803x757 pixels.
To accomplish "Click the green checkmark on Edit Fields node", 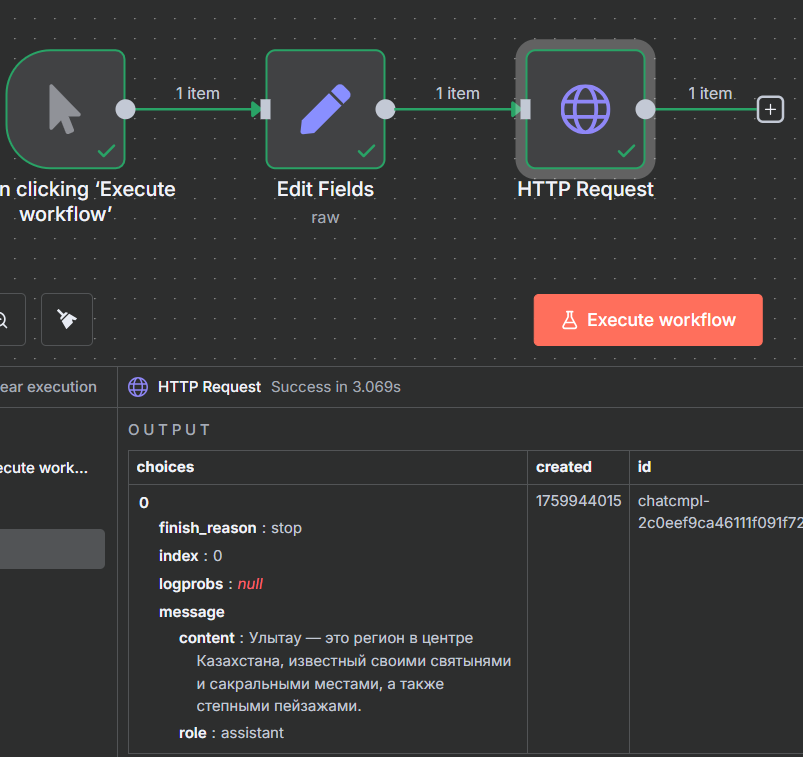I will (x=366, y=151).
